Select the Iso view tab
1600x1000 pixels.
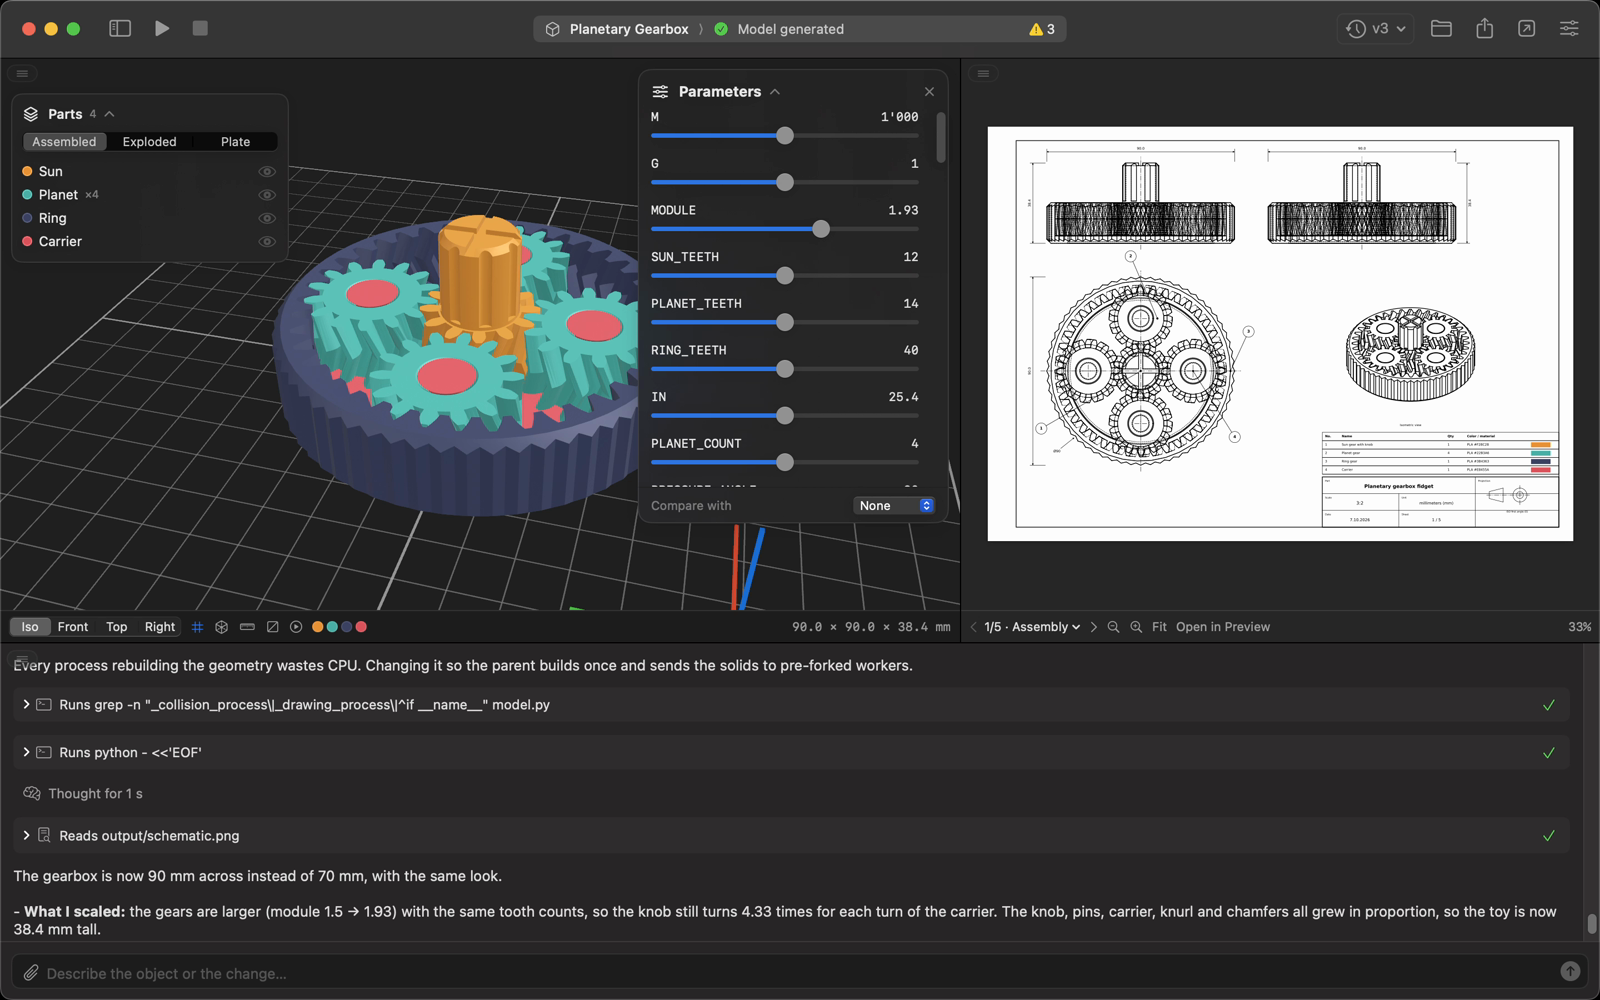[x=30, y=627]
